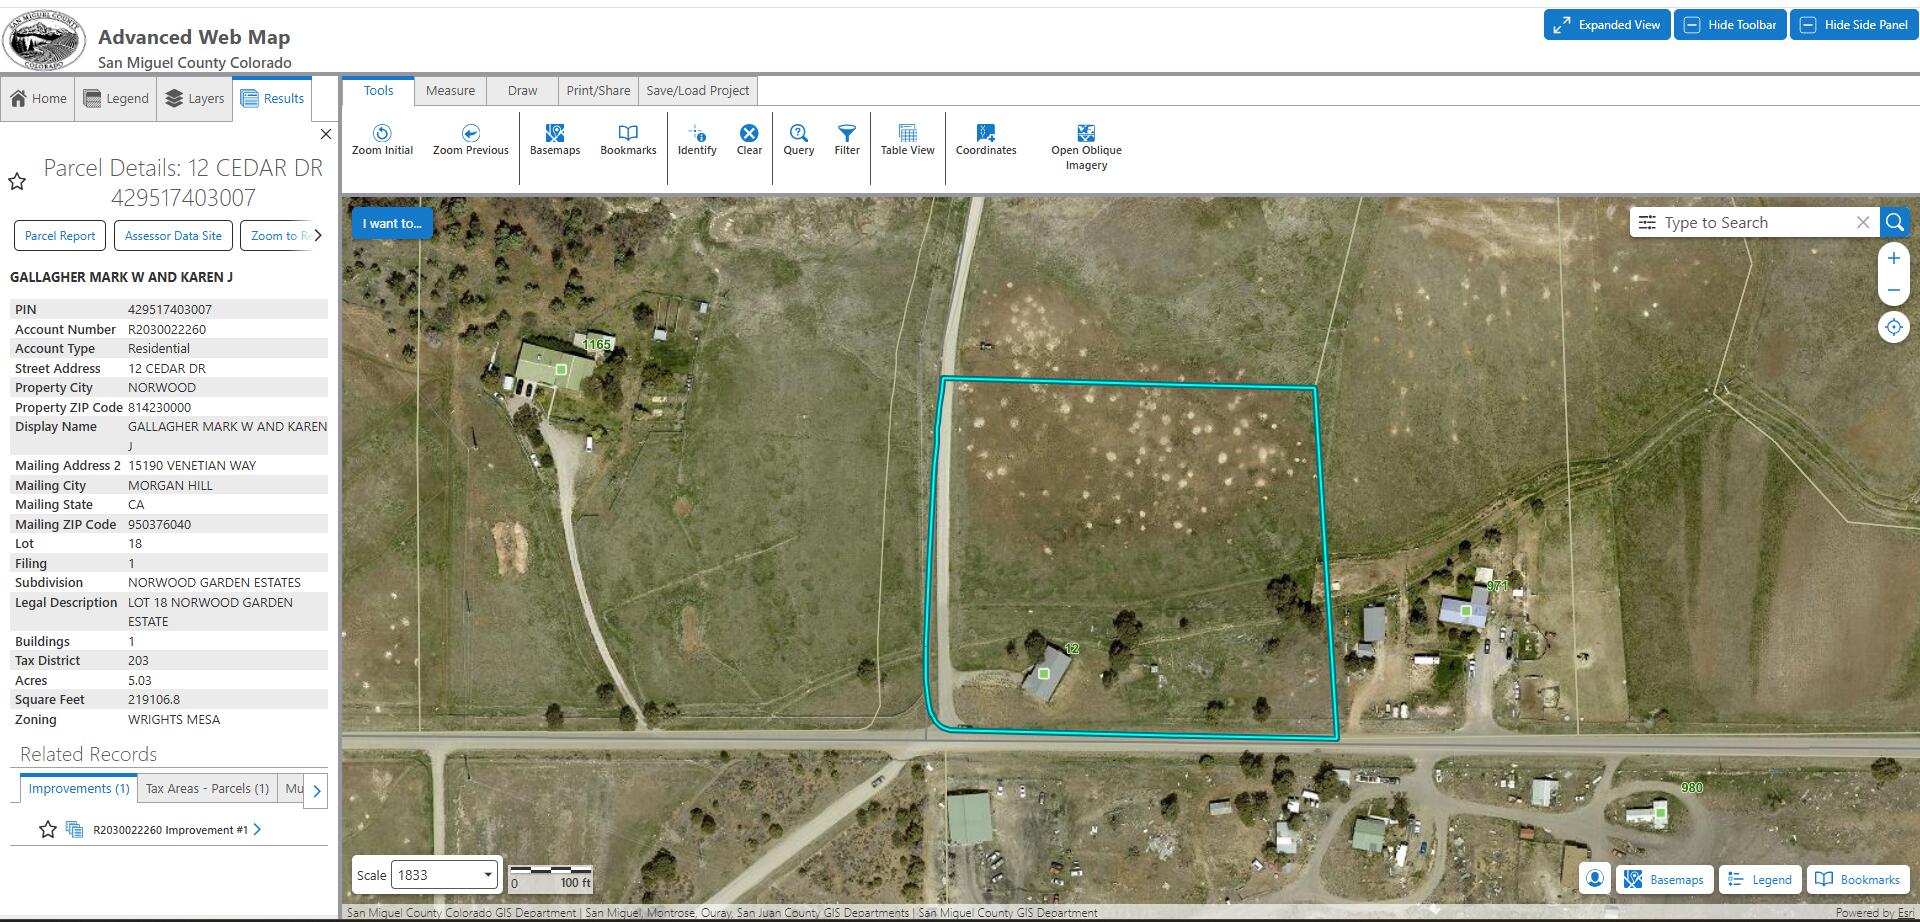Star the R2030022260 Improvement #1 record
The width and height of the screenshot is (1920, 922).
[x=47, y=829]
